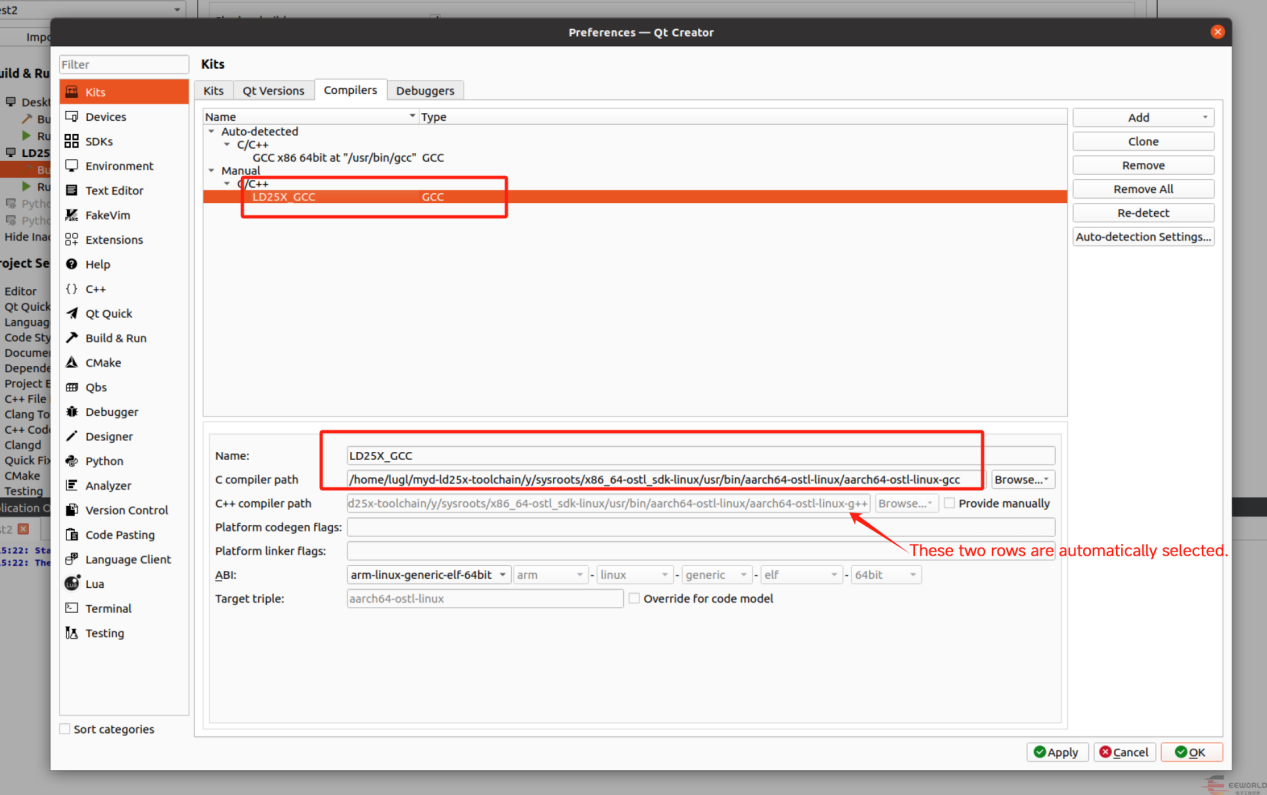The image size is (1267, 795).
Task: Switch to the Qt Versions tab
Action: 274,90
